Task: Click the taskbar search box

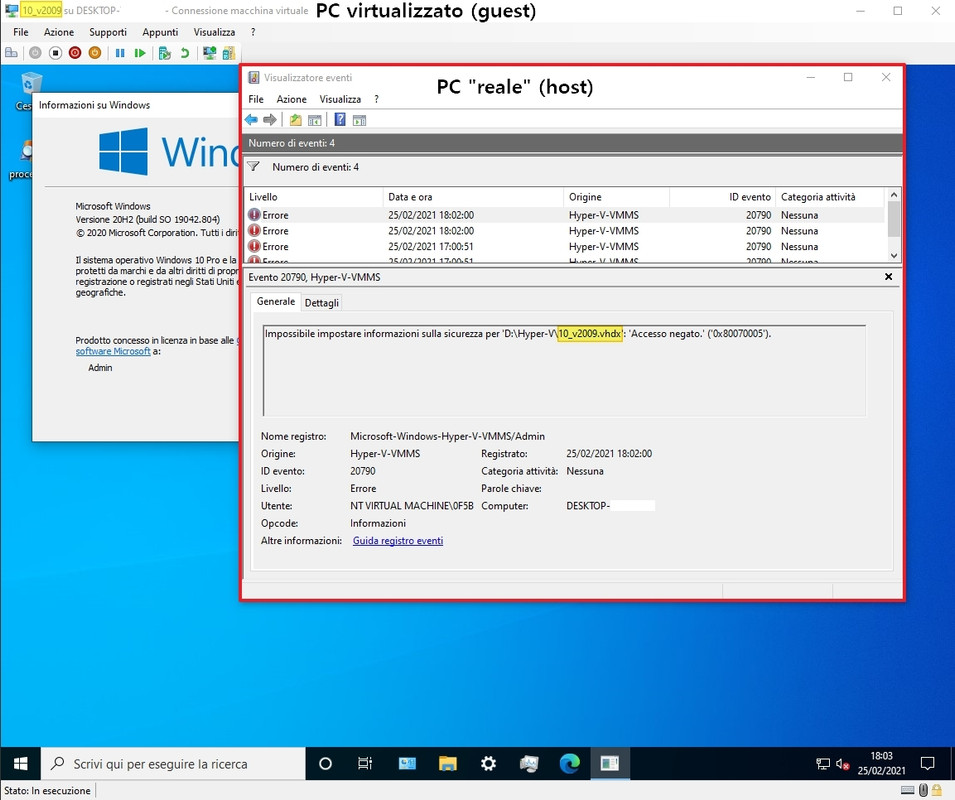Action: pyautogui.click(x=173, y=763)
